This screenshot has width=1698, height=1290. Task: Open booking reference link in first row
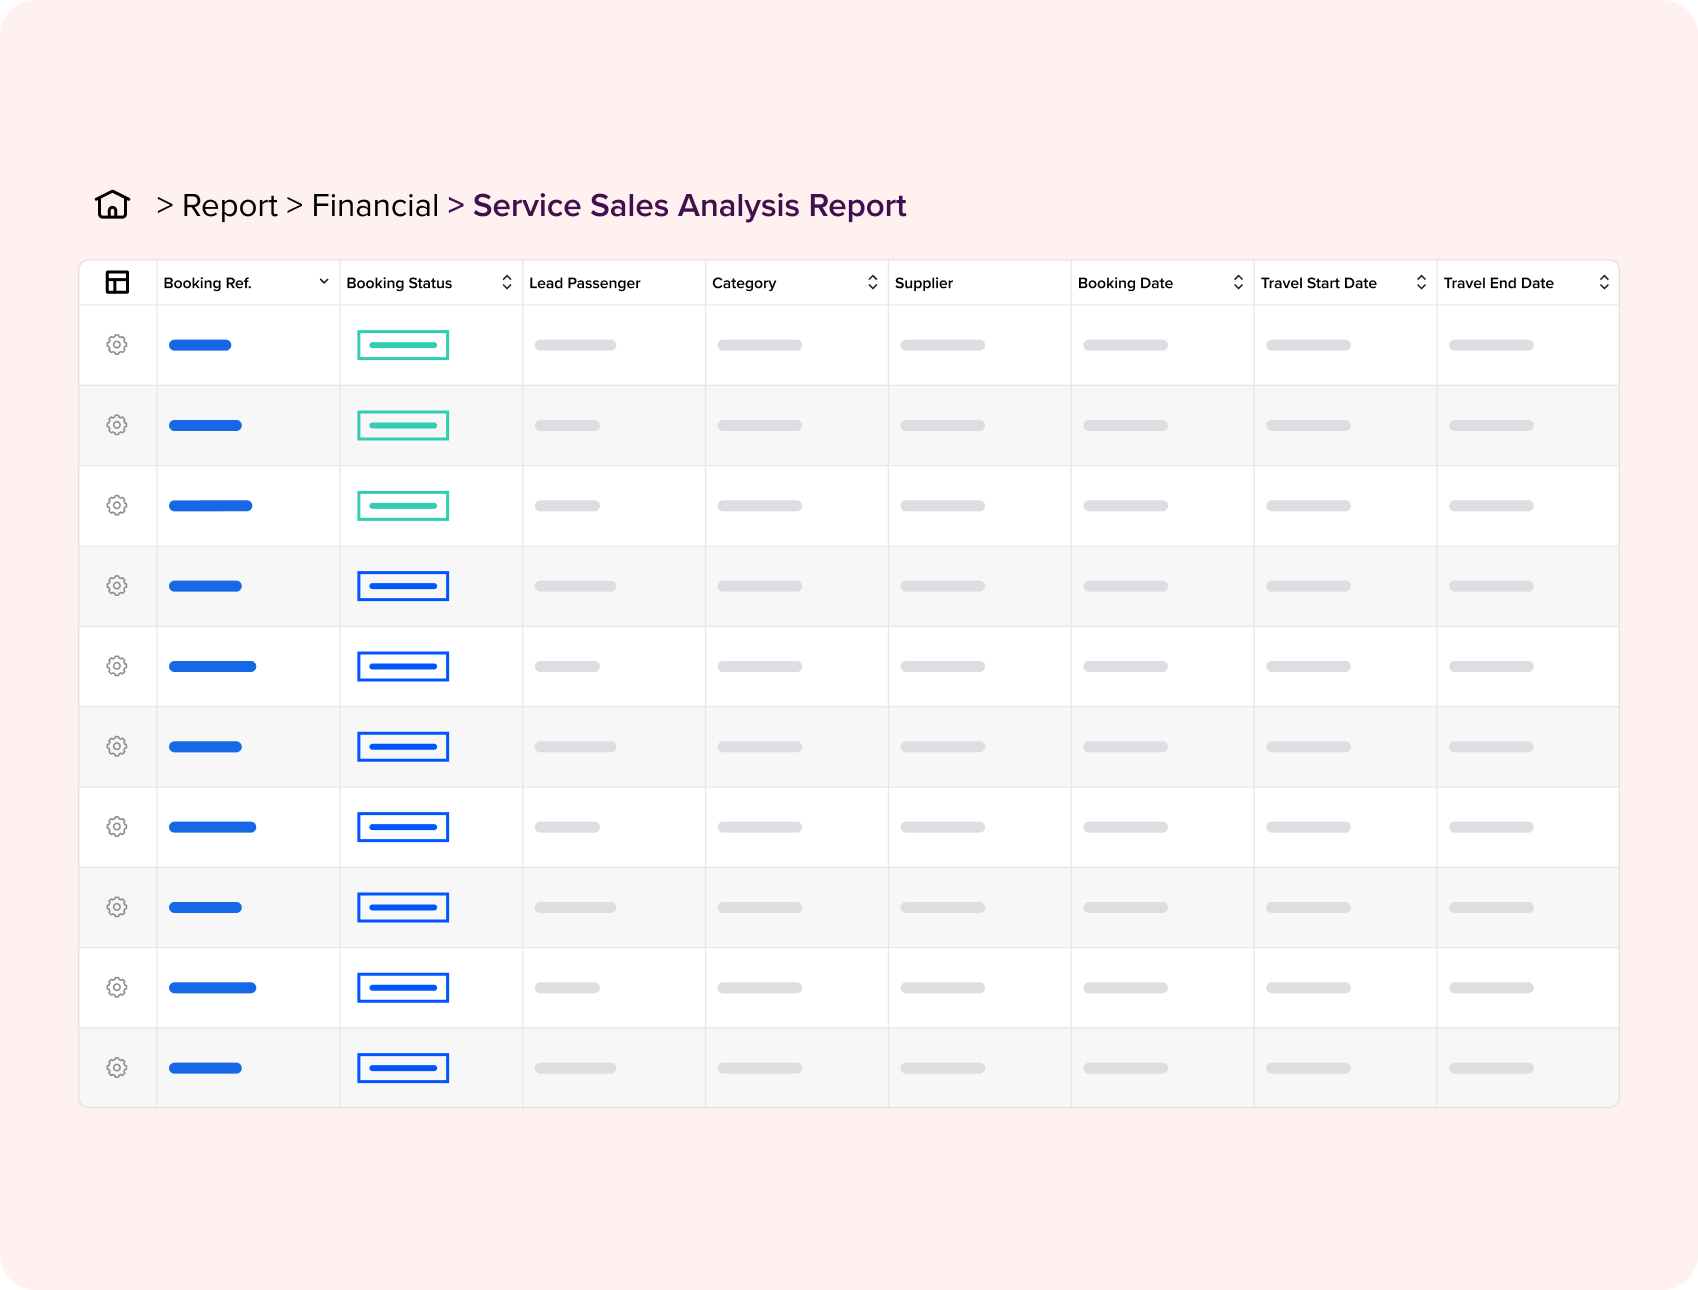pyautogui.click(x=200, y=345)
